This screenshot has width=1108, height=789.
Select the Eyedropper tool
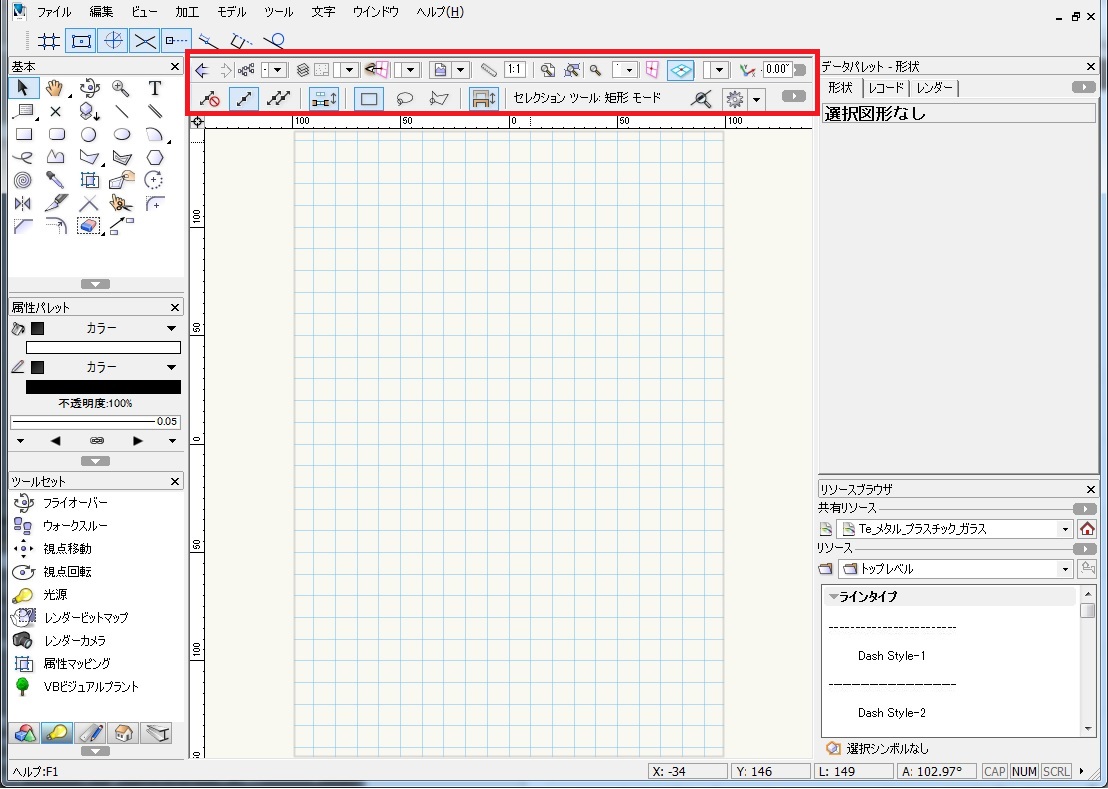[55, 180]
